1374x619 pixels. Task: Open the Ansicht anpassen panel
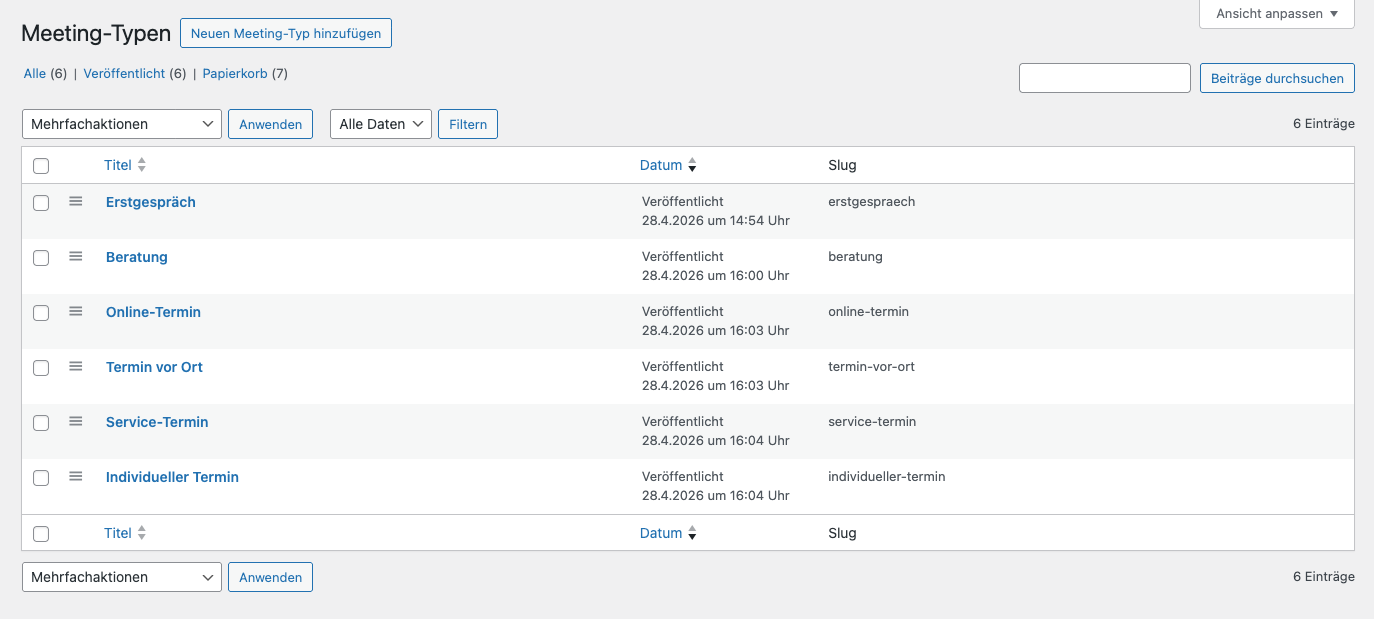(x=1276, y=14)
